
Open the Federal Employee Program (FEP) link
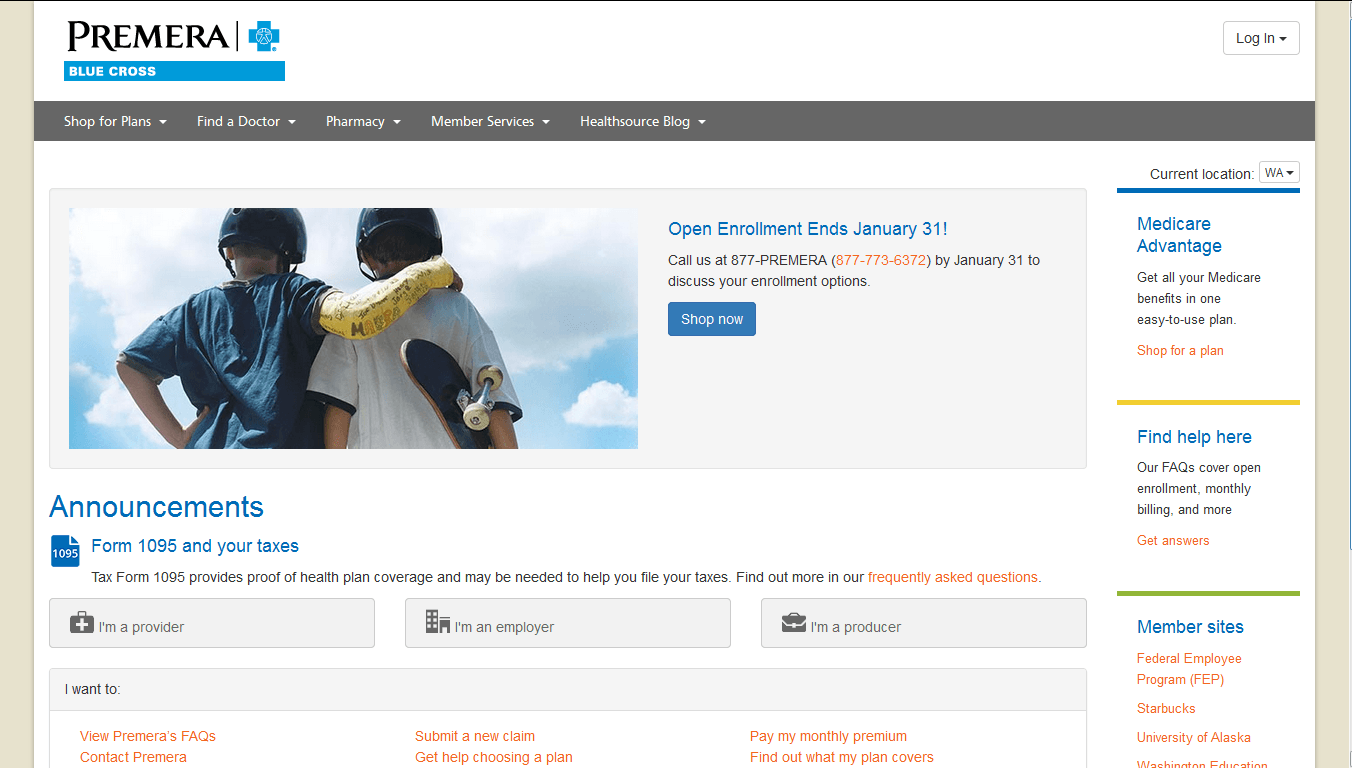click(x=1189, y=668)
